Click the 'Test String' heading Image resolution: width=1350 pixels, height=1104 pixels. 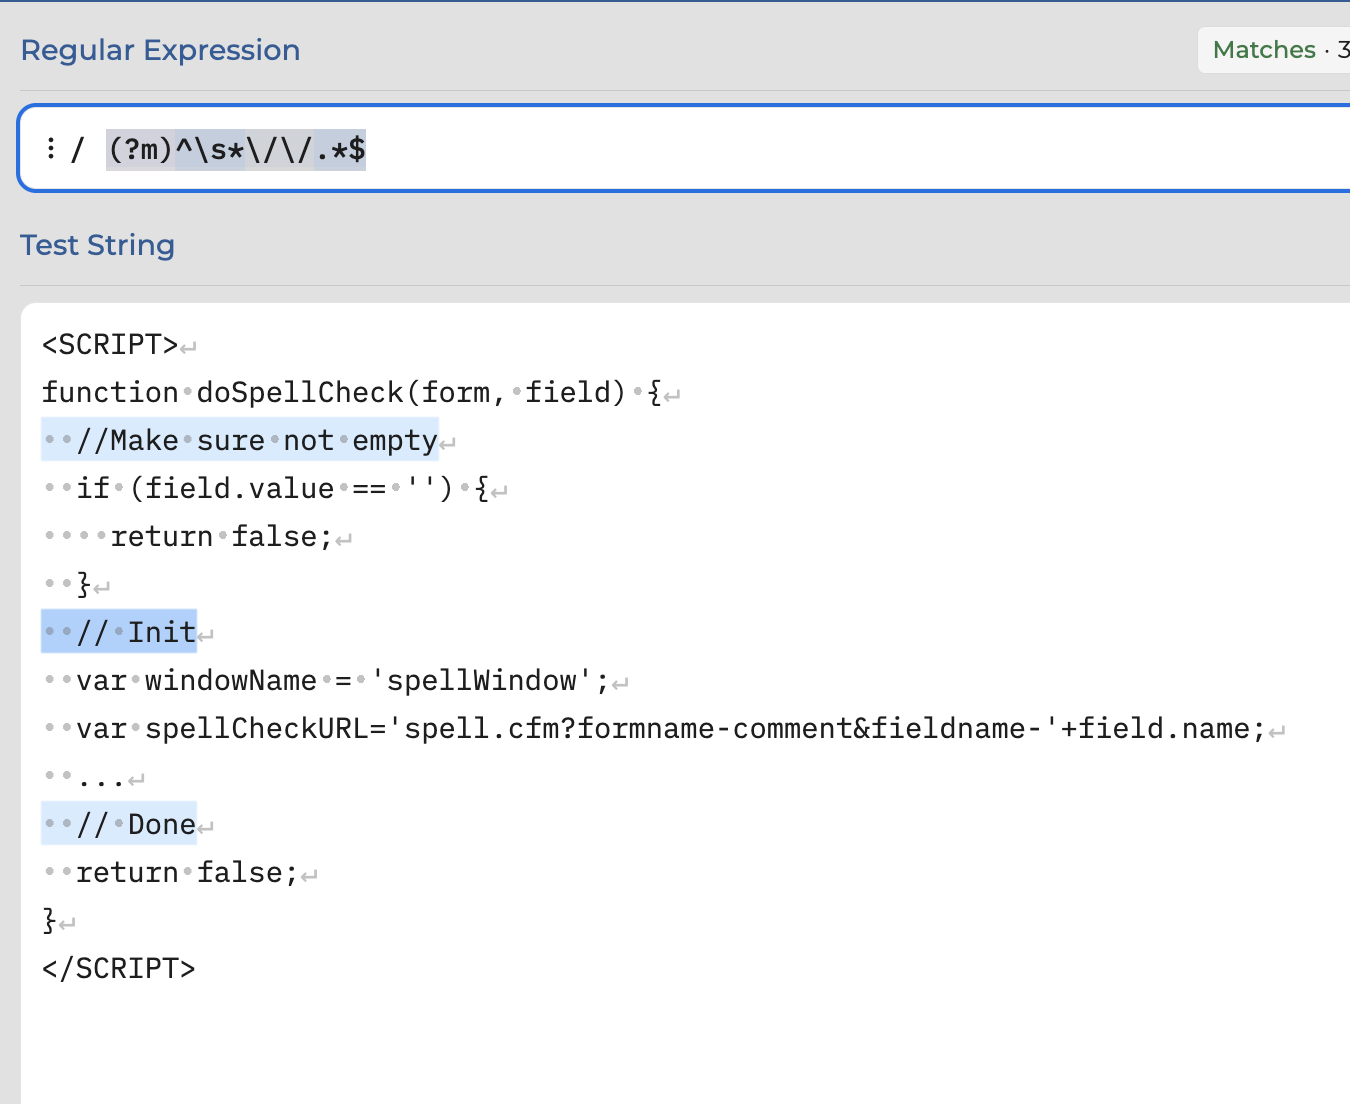point(98,245)
